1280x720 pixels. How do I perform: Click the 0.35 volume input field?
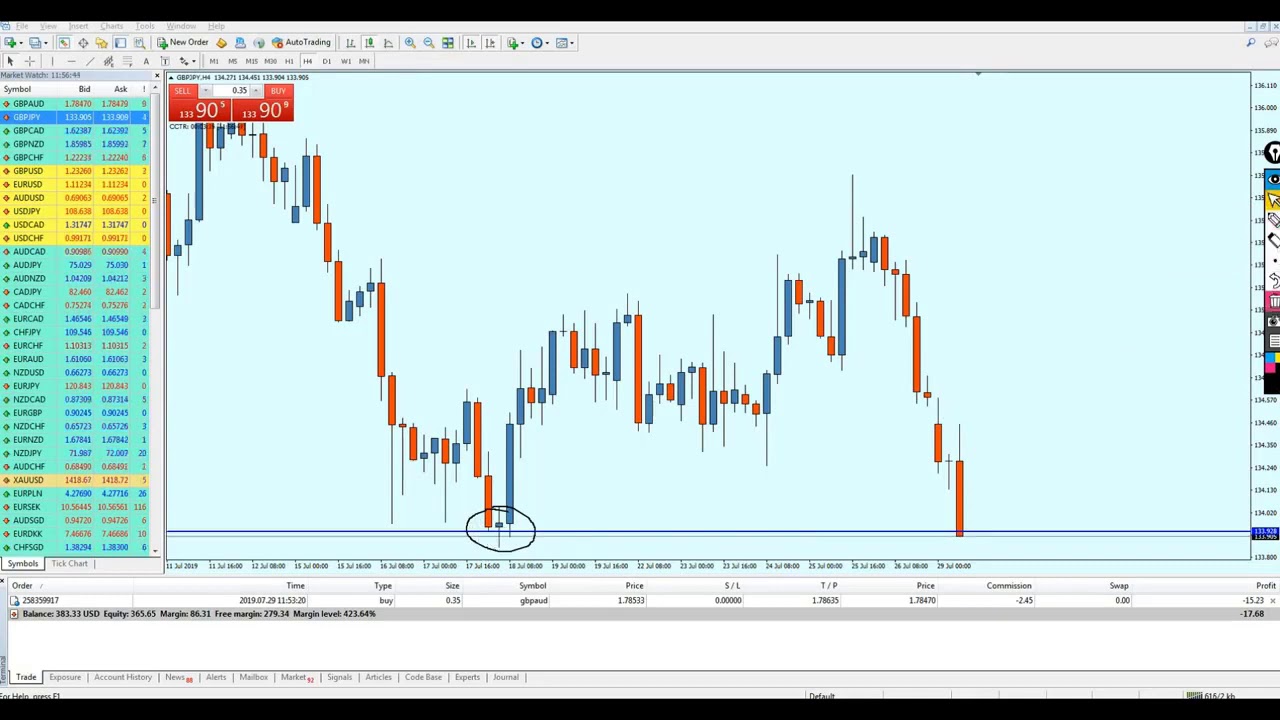point(231,90)
